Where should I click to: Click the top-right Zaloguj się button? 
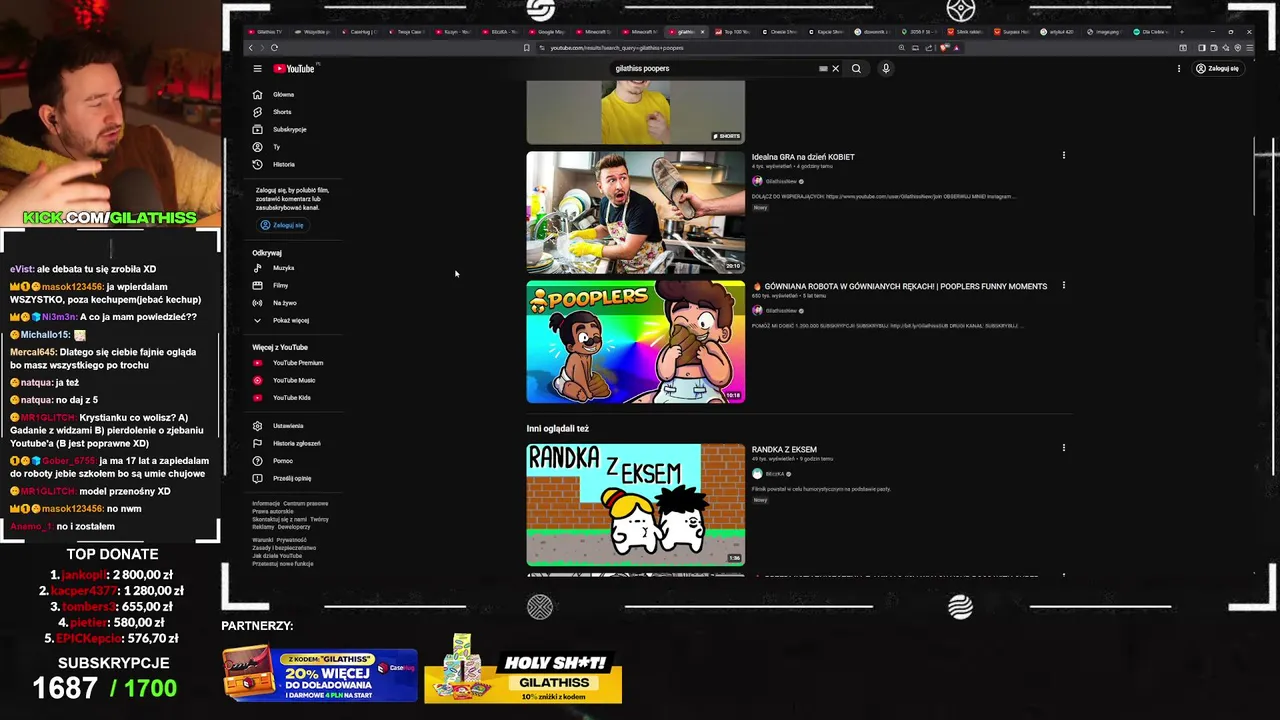click(1217, 69)
